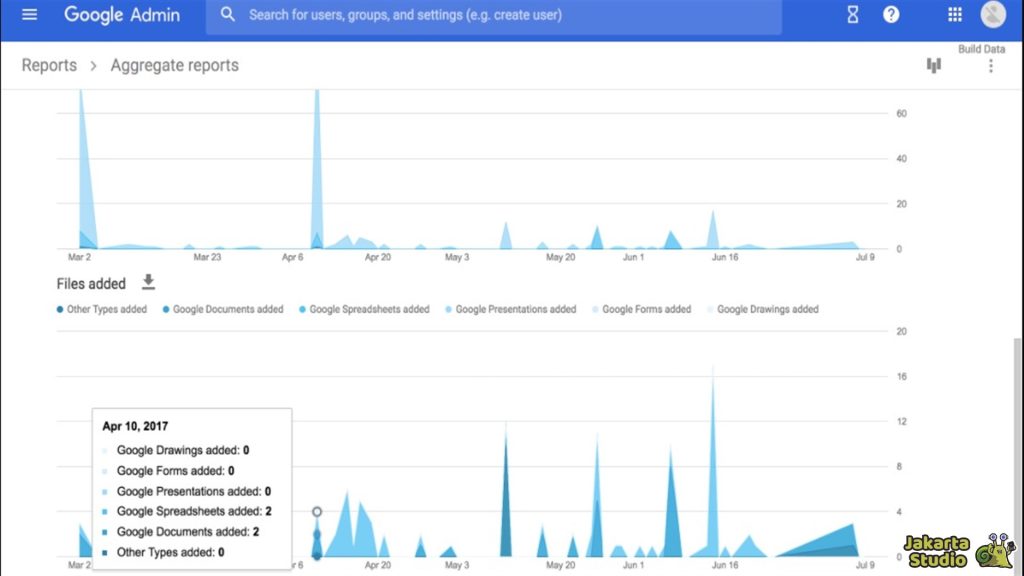Image resolution: width=1024 pixels, height=576 pixels.
Task: Click the Jun 16 label on upper chart
Action: coord(725,257)
